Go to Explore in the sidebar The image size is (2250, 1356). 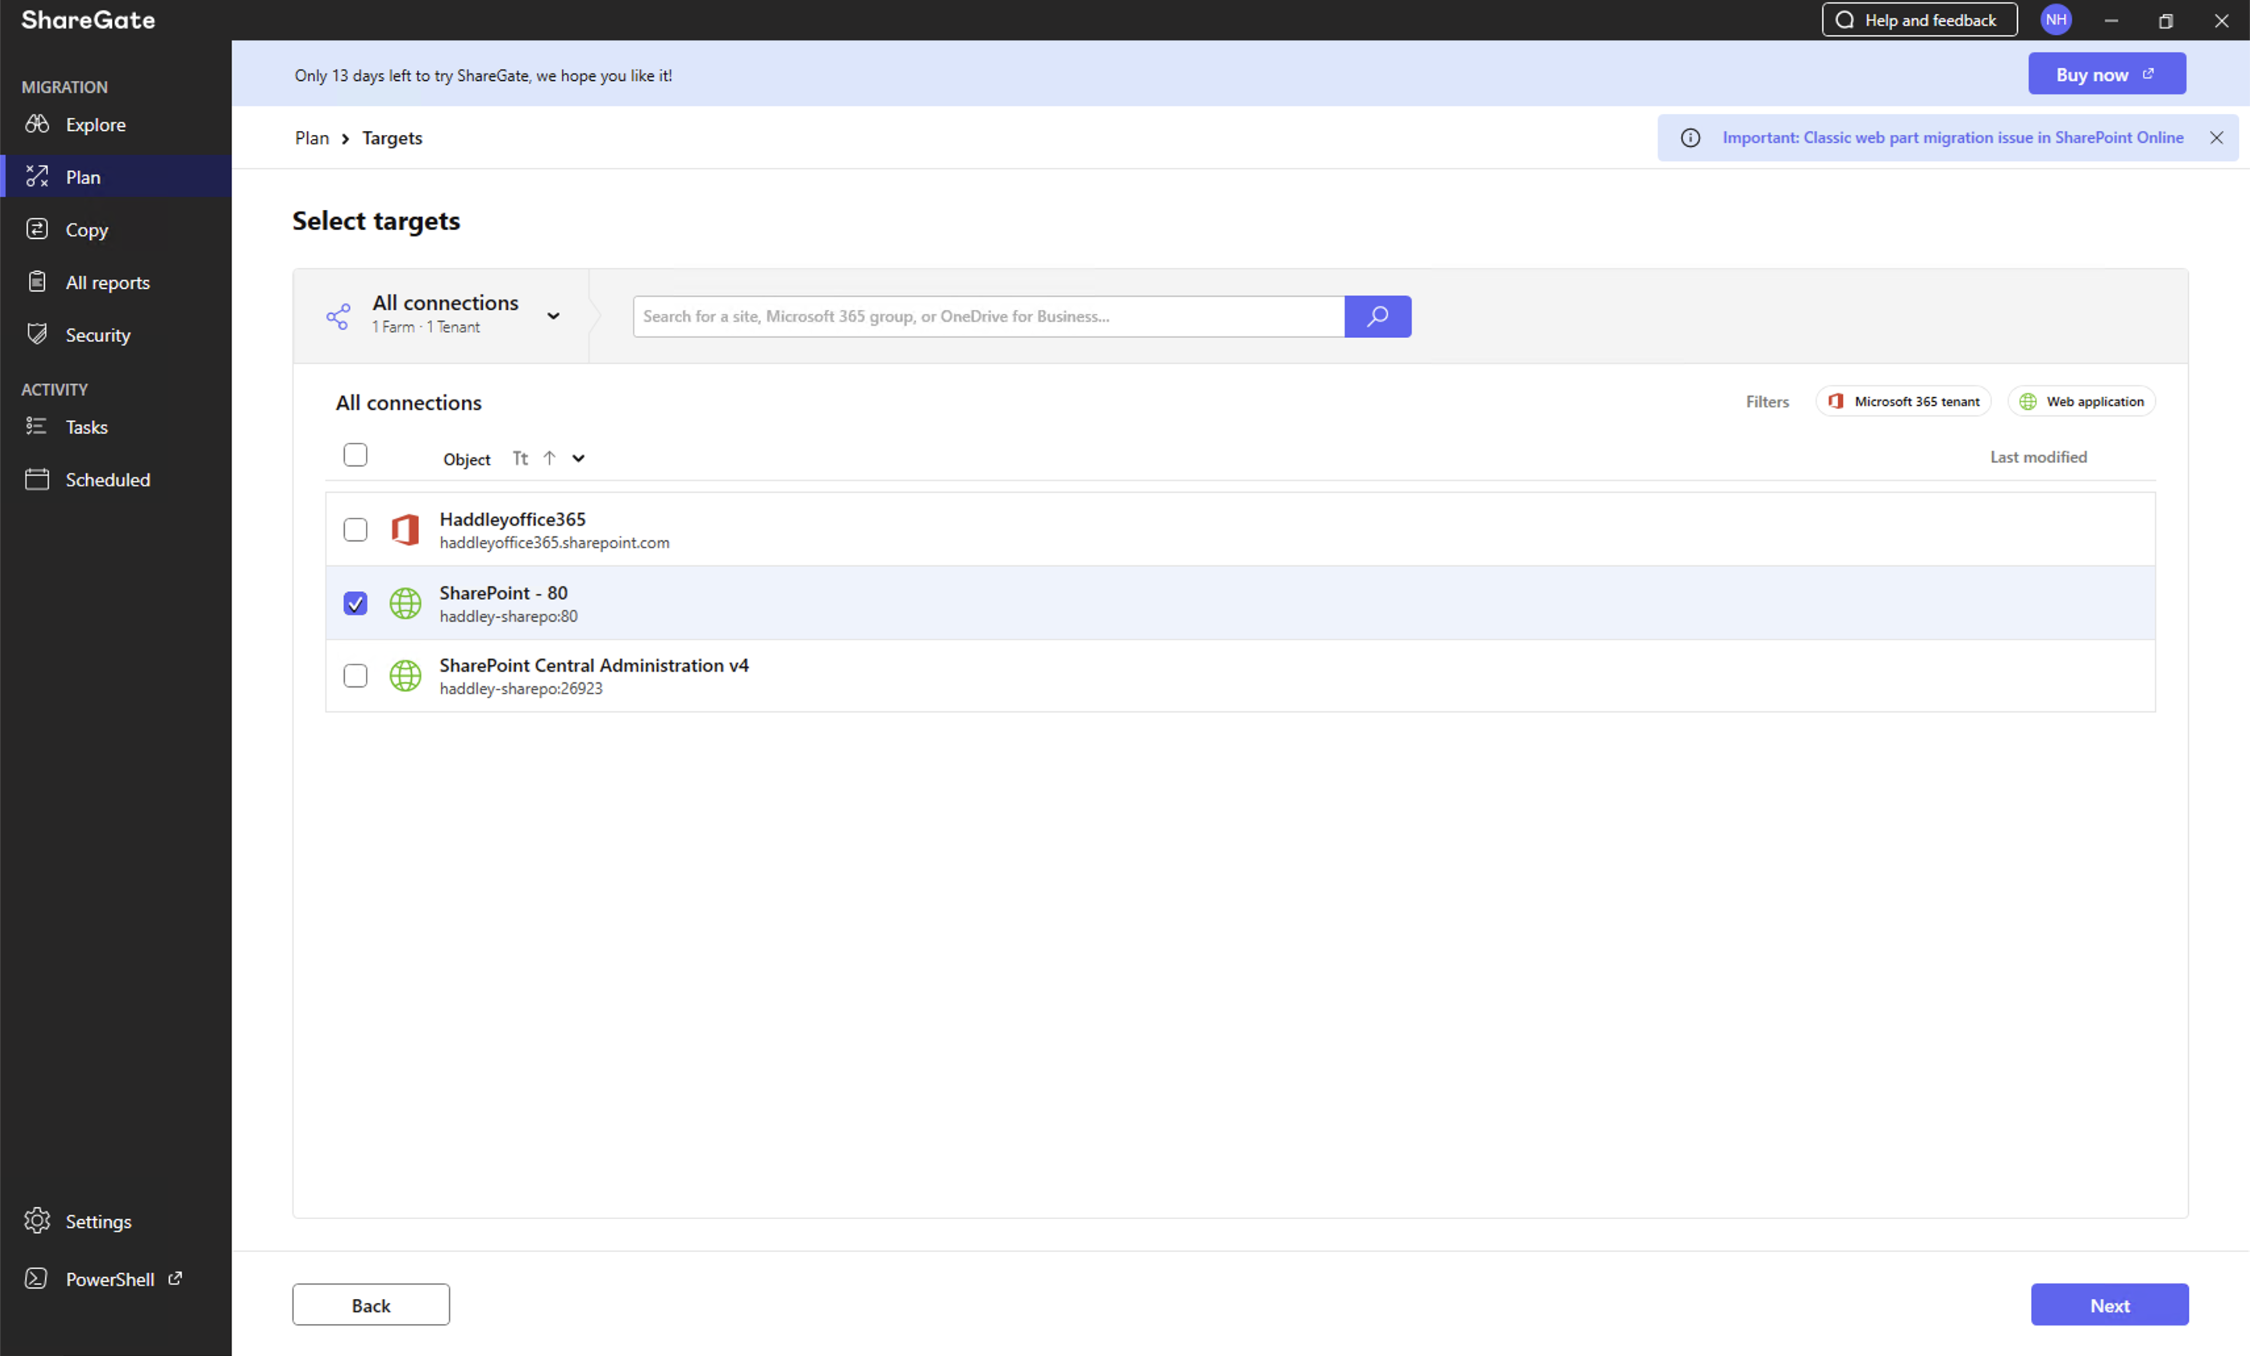coord(96,124)
